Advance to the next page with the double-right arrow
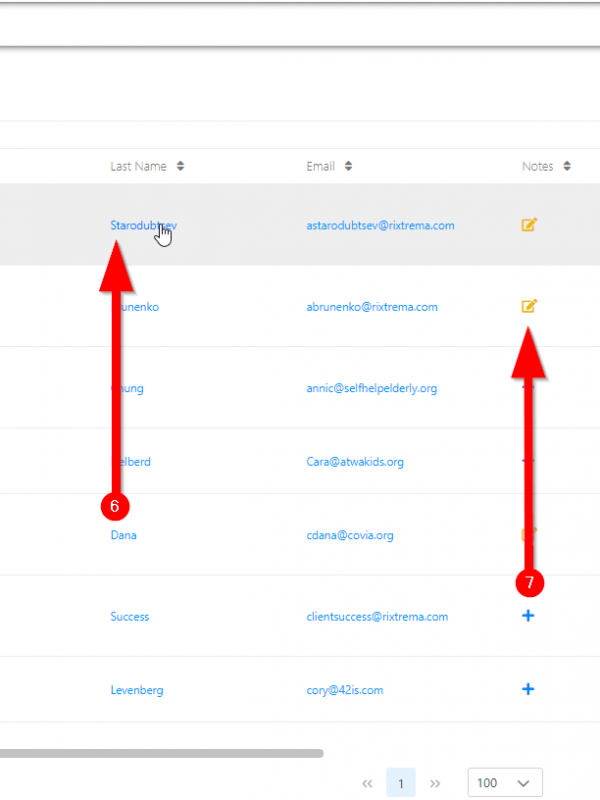Image resolution: width=600 pixels, height=800 pixels. click(435, 783)
